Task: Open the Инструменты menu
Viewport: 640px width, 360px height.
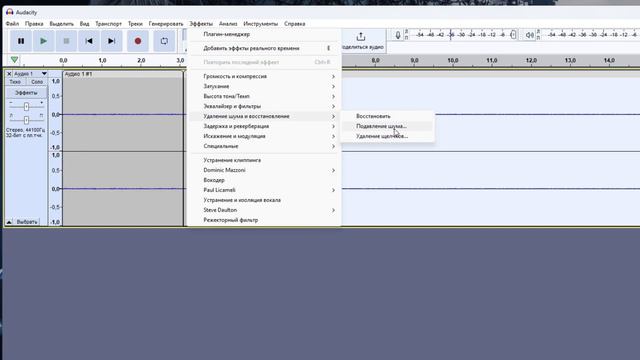Action: (x=260, y=24)
